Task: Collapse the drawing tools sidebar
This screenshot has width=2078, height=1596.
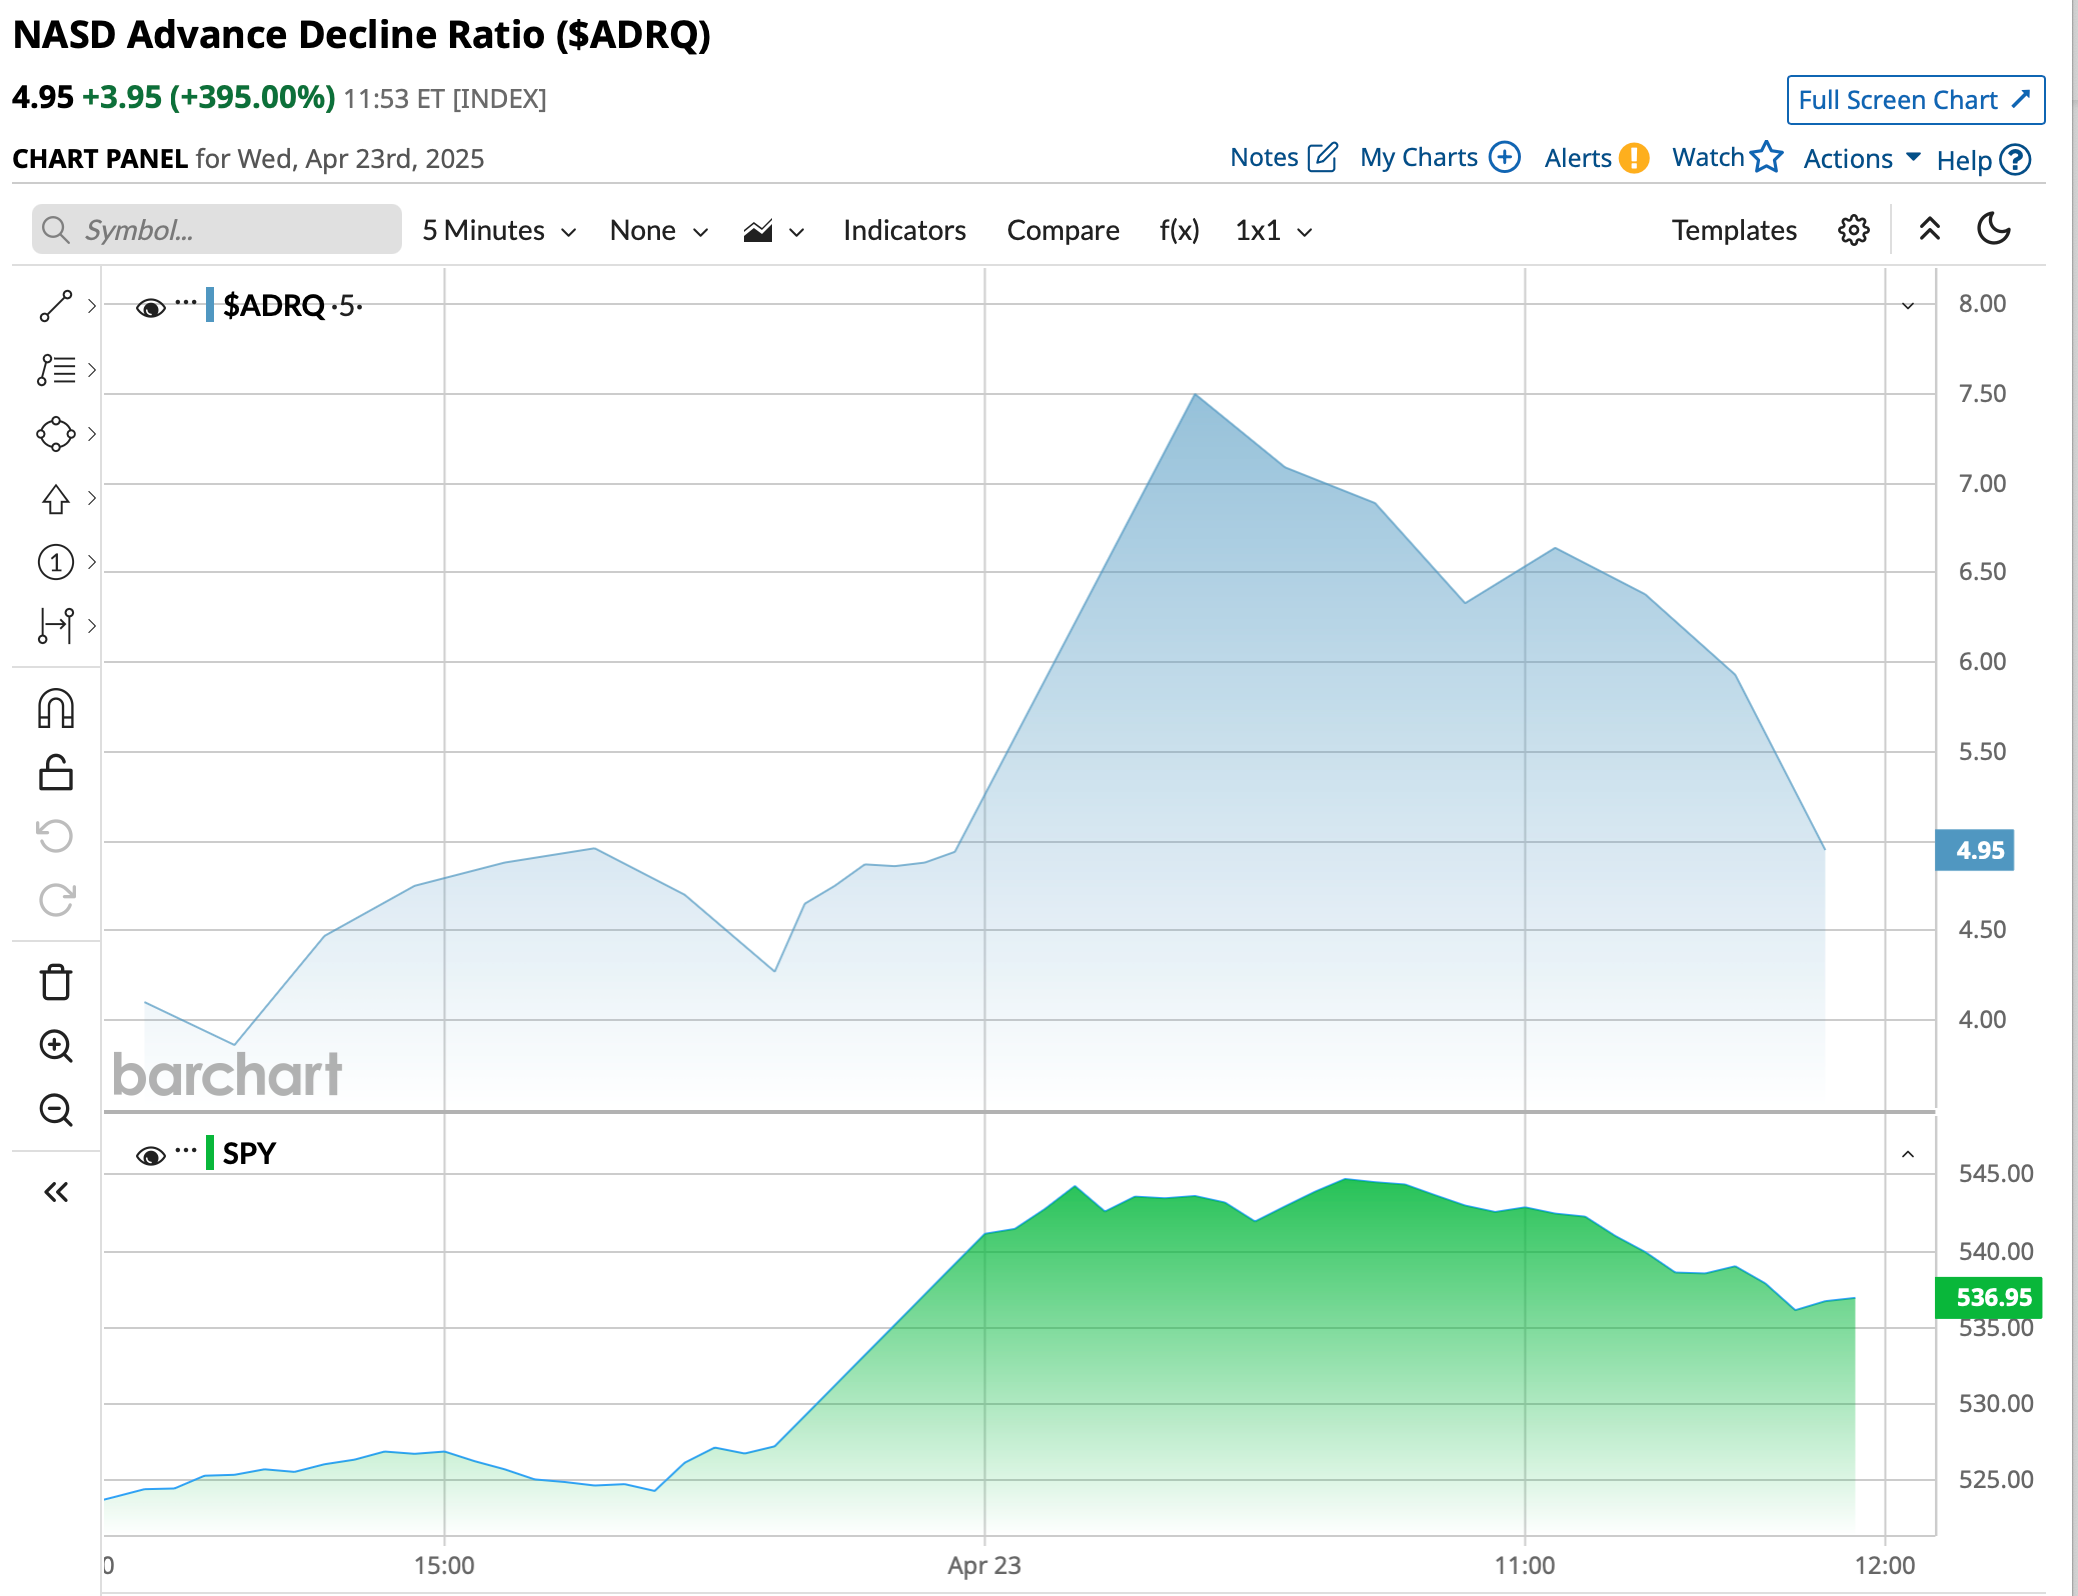Action: click(55, 1192)
